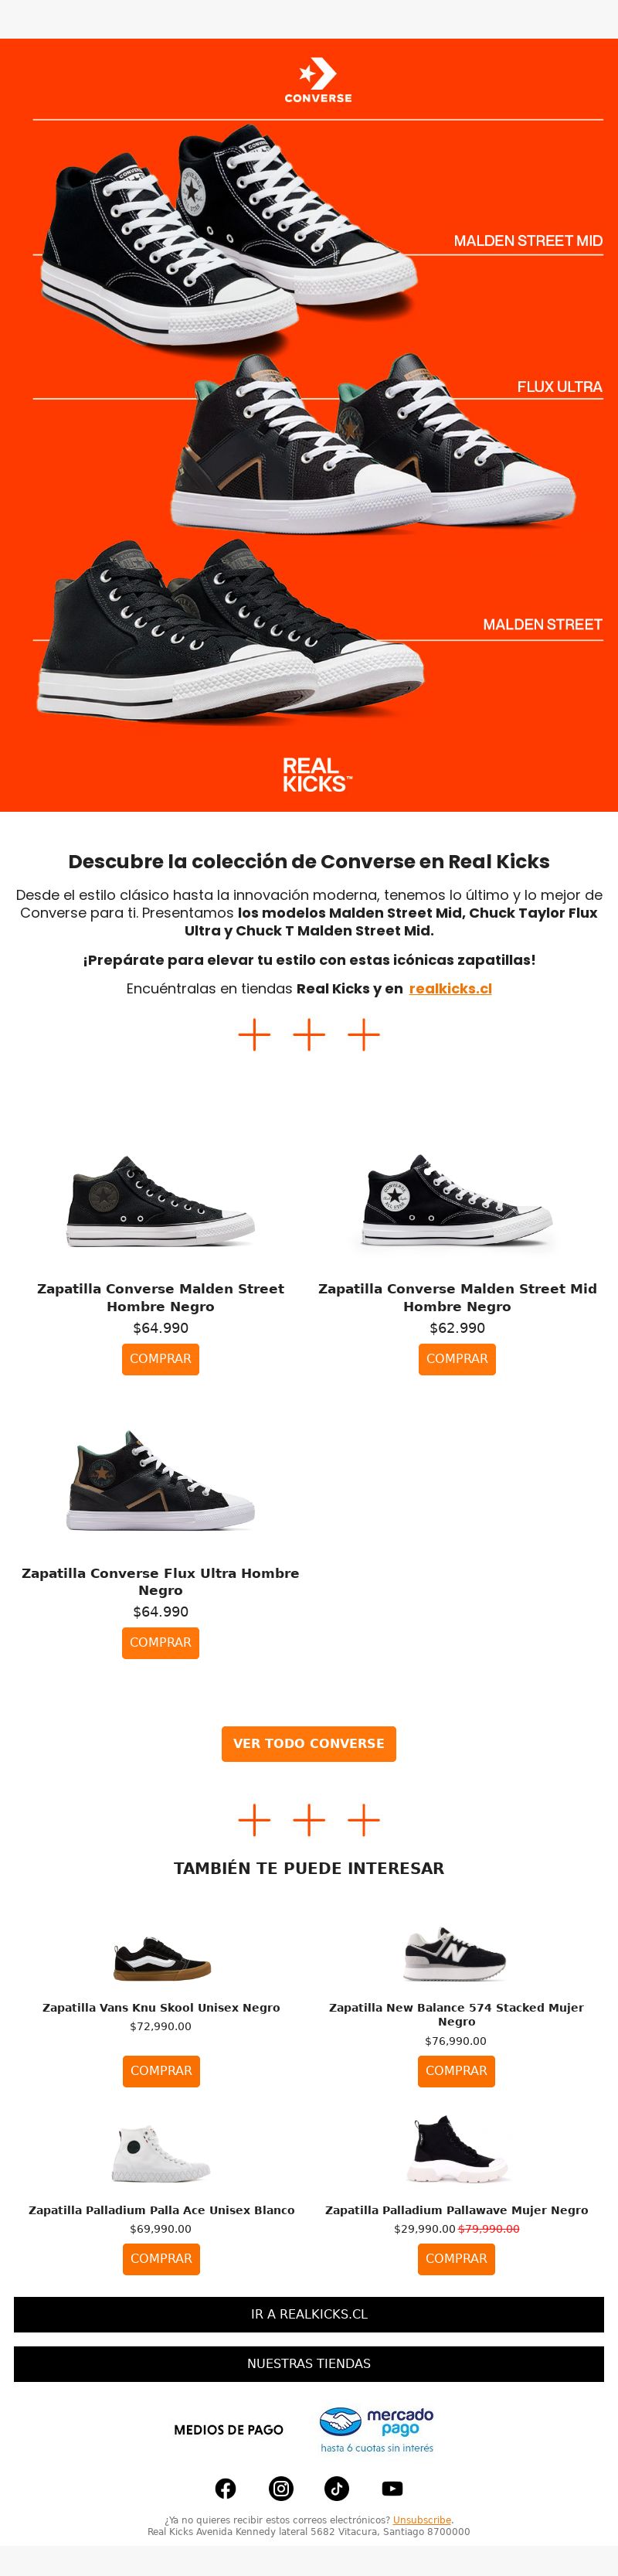Open the IR A REALKICKS.CL bar
This screenshot has height=2576, width=618.
pyautogui.click(x=309, y=2314)
